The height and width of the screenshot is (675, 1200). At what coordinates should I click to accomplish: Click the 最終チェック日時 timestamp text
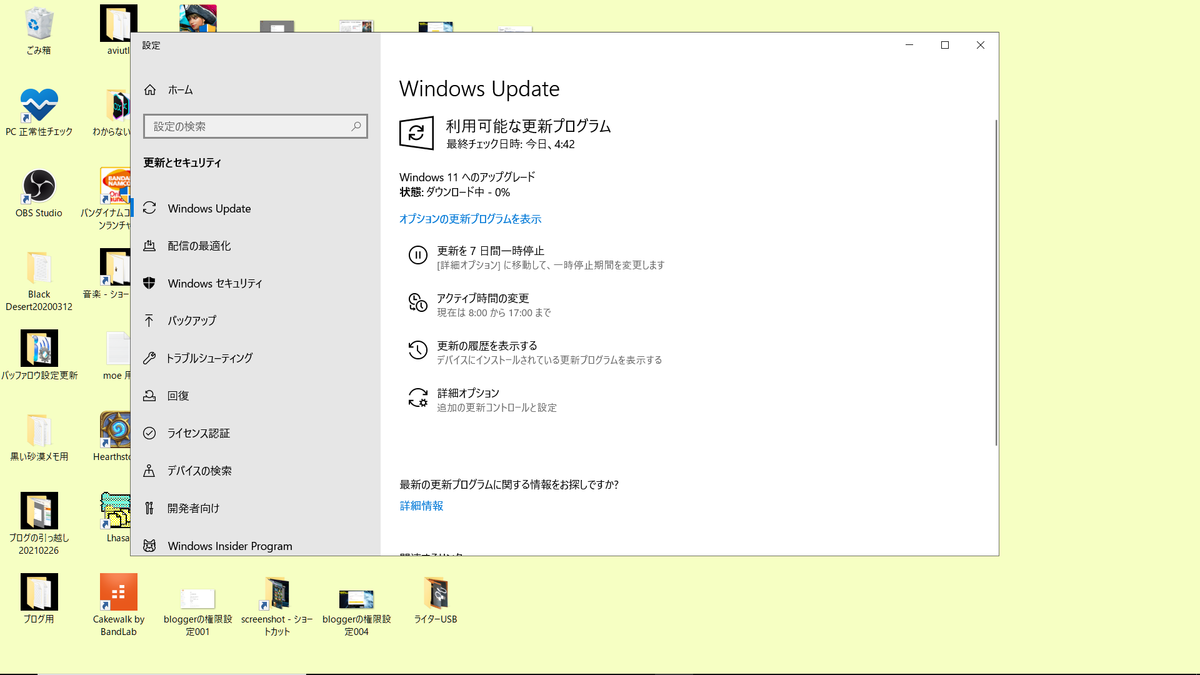(510, 145)
